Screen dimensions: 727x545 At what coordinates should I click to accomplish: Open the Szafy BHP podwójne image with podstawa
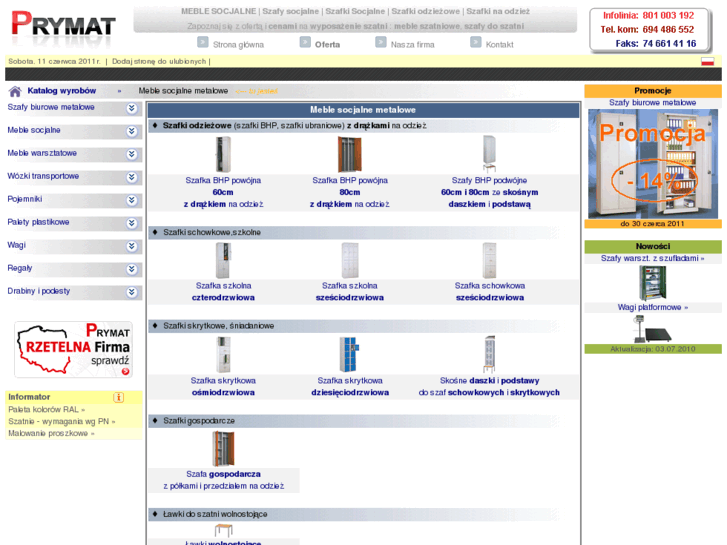[489, 154]
